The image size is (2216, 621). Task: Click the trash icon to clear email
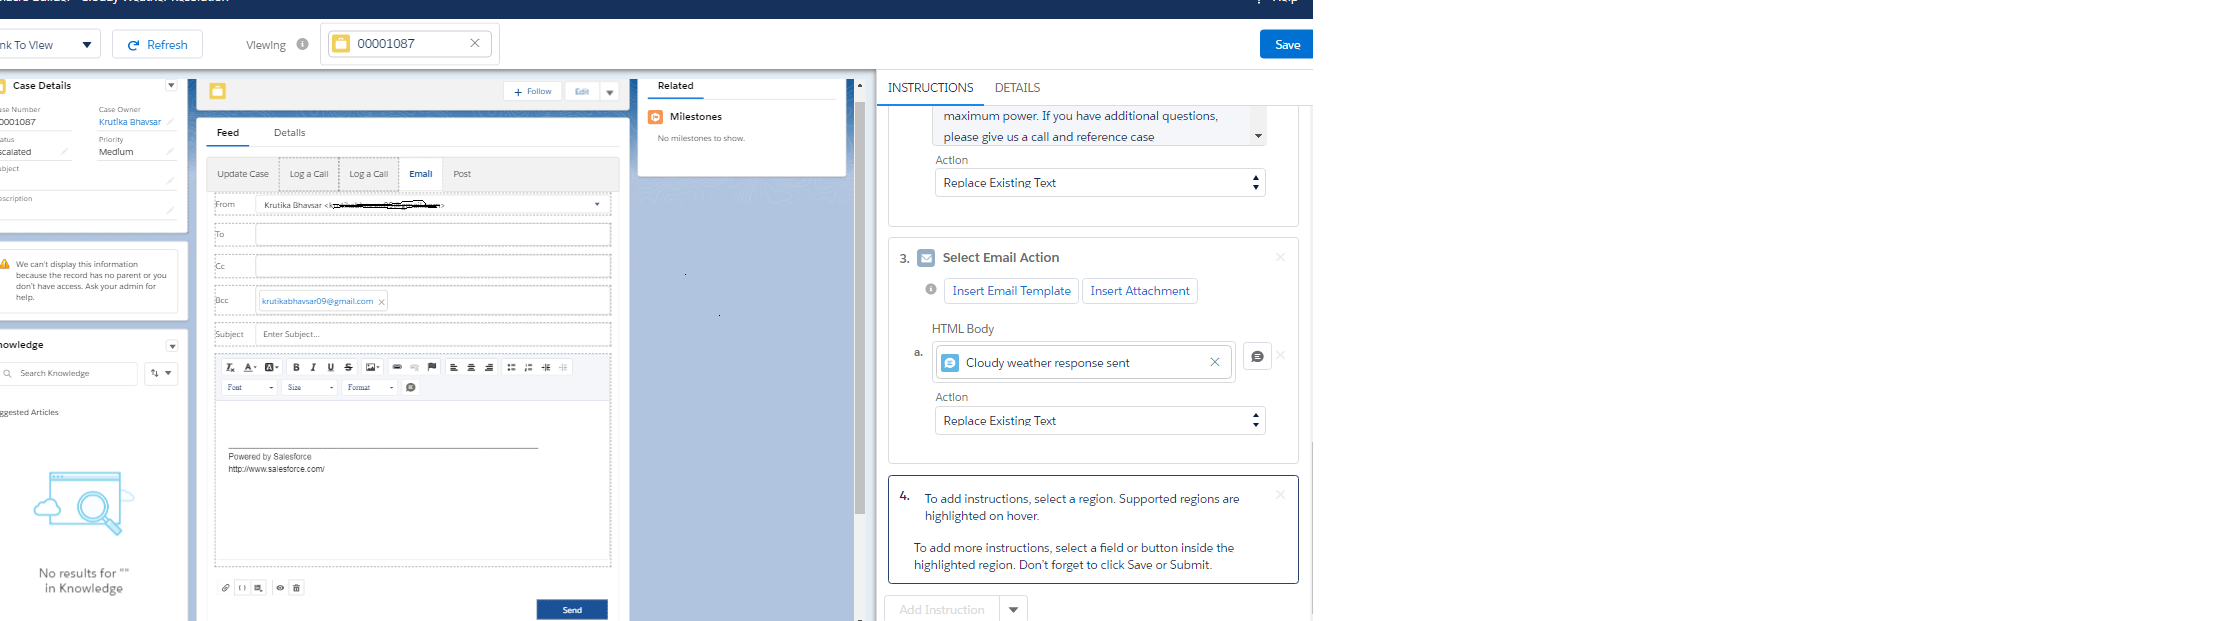[296, 588]
